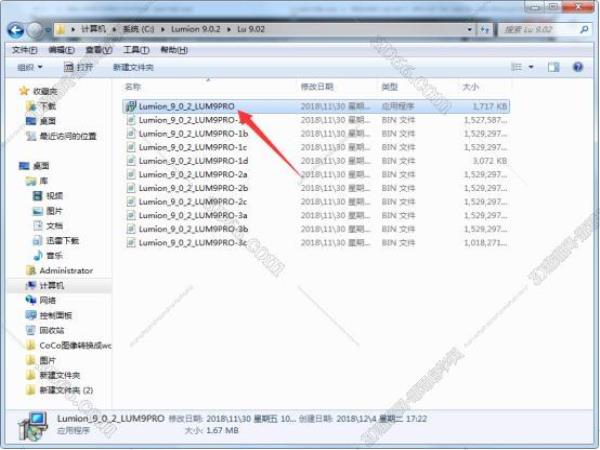Click the Back navigation arrow button
This screenshot has width=600, height=450.
(16, 30)
